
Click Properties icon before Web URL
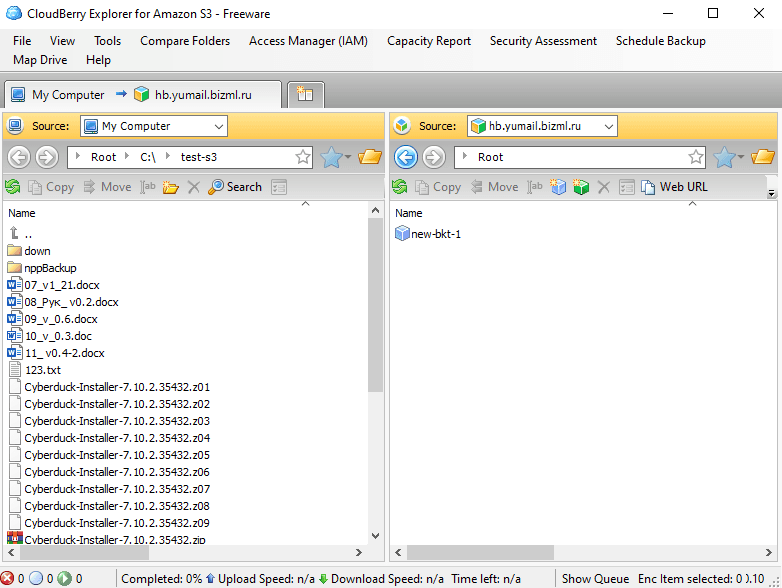coord(626,188)
